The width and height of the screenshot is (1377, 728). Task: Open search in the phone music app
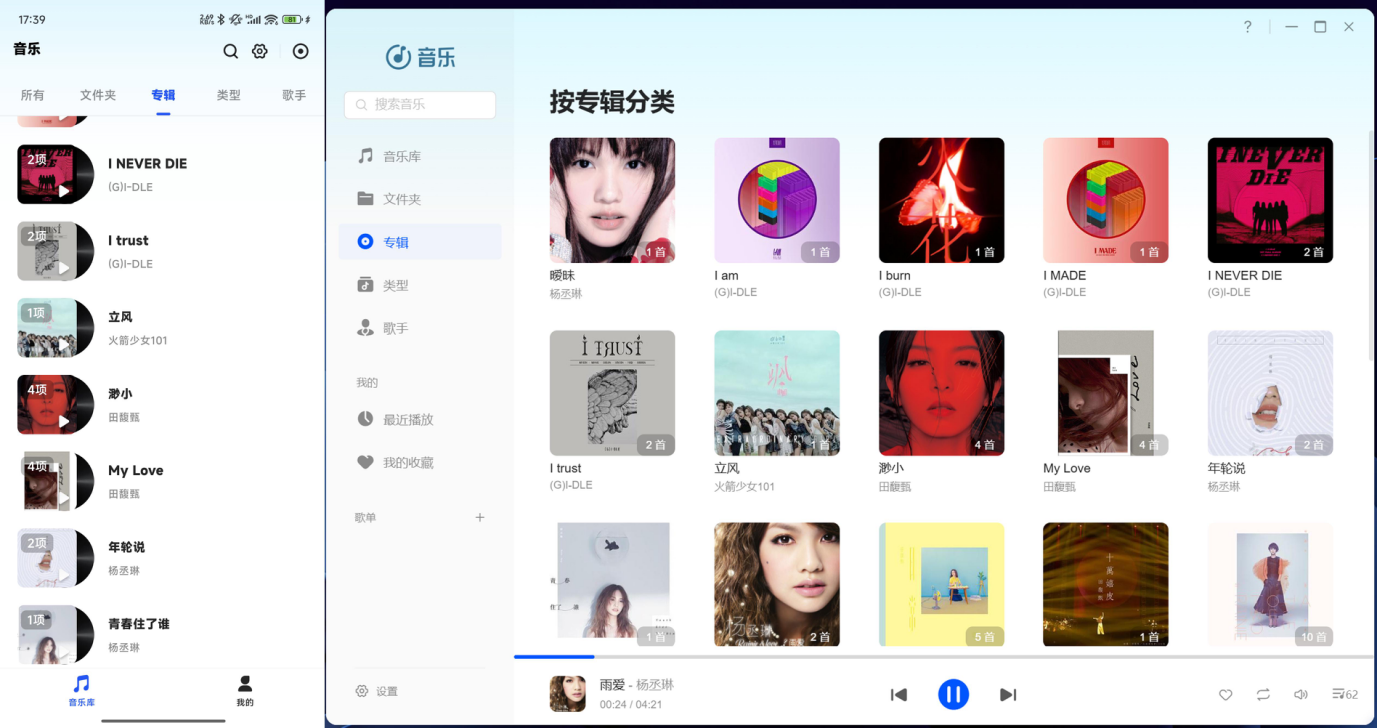coord(230,51)
